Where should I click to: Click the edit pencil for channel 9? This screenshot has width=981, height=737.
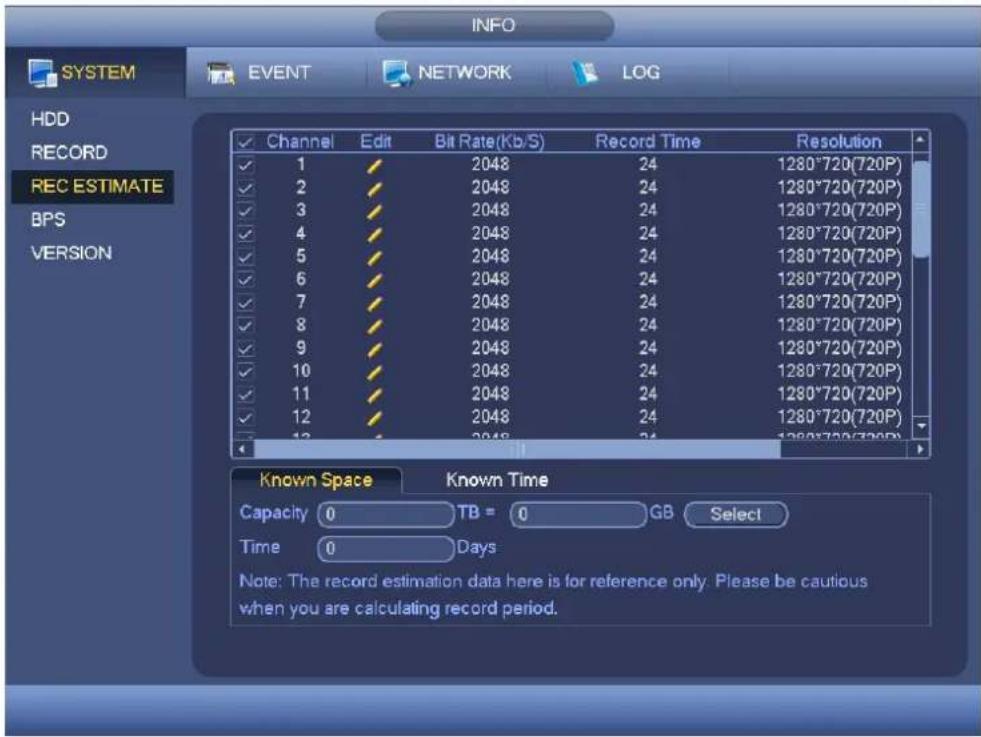(374, 350)
